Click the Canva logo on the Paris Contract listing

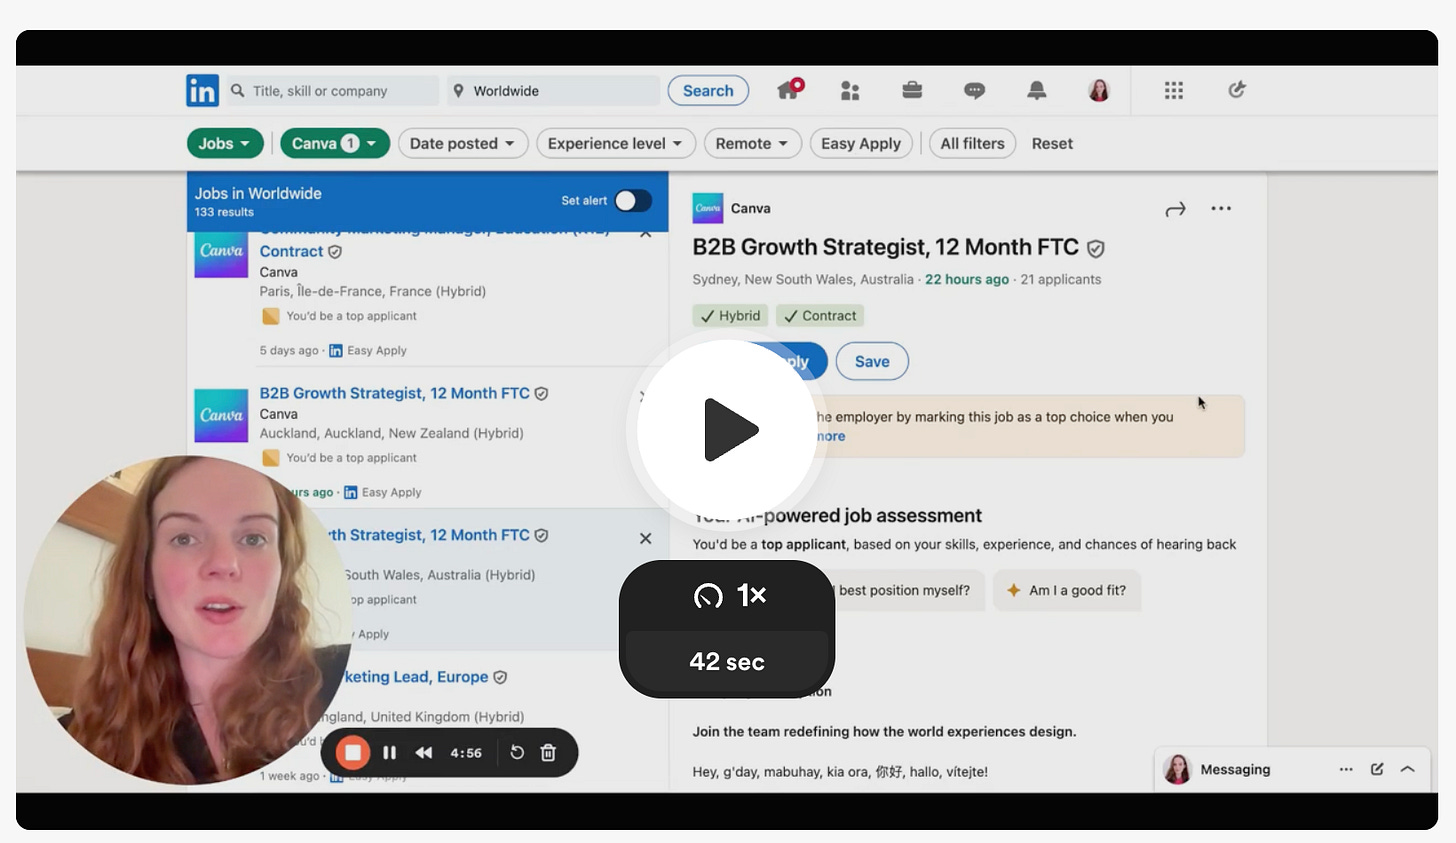(x=221, y=253)
